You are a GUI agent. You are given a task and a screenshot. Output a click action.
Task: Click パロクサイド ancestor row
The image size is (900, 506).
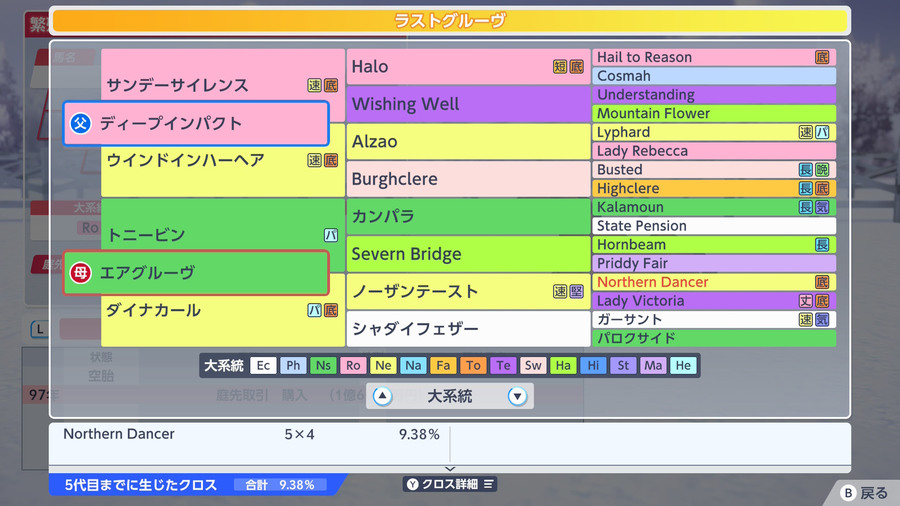pos(714,338)
